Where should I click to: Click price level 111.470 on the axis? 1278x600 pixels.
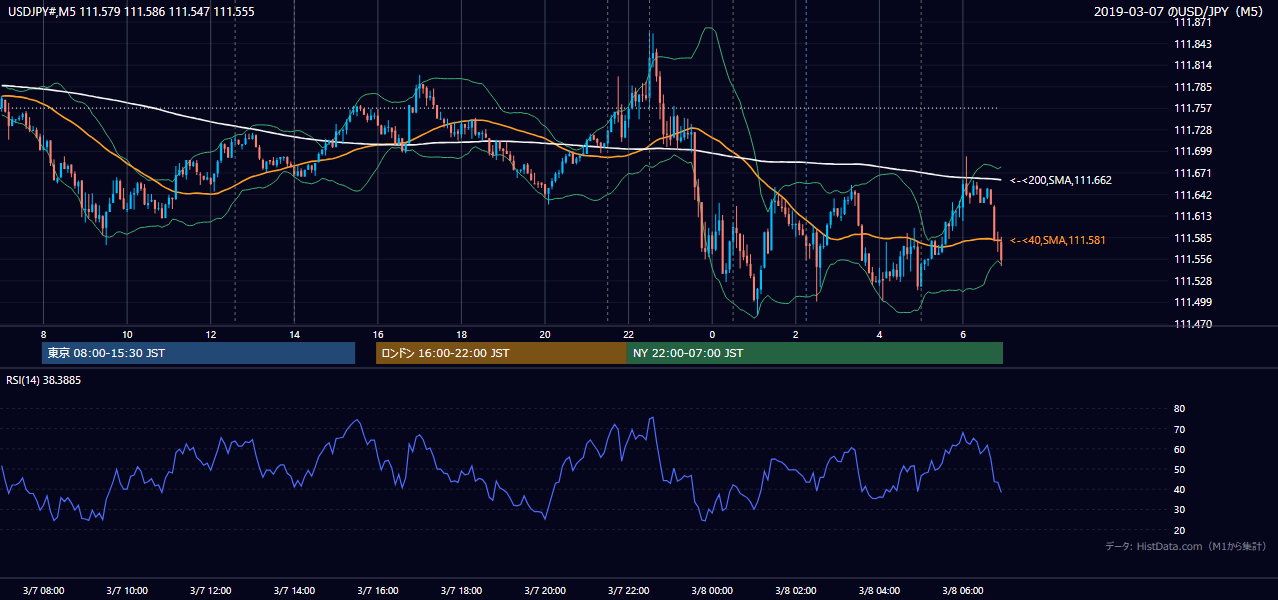click(1193, 324)
